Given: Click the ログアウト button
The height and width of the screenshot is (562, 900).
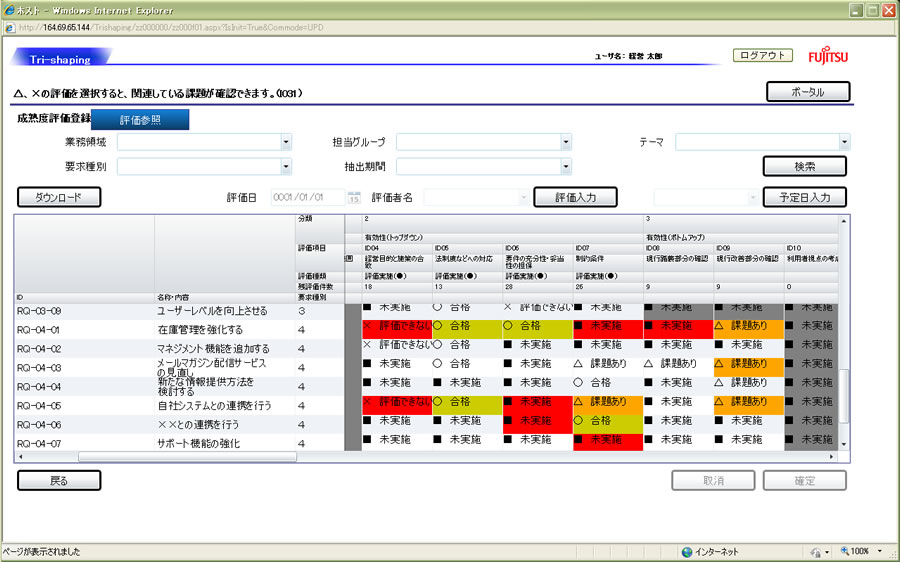Looking at the screenshot, I should 763,56.
